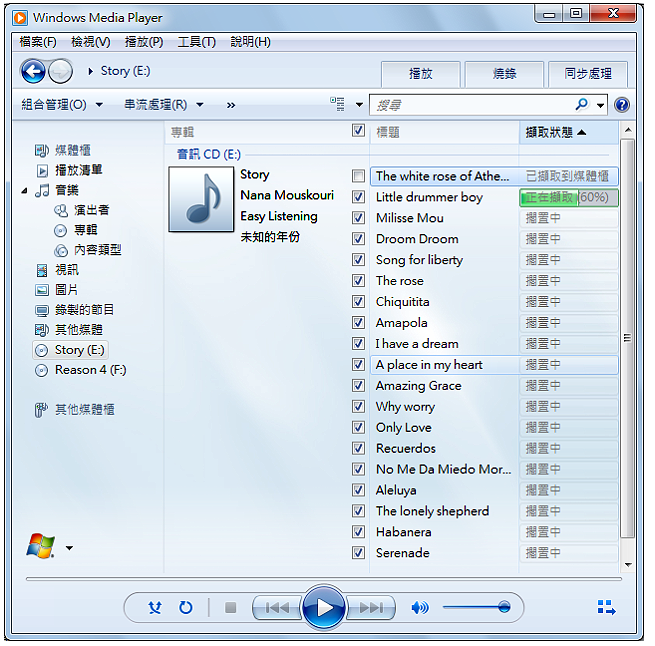Switch to 燒錄 burn tab
The width and height of the screenshot is (655, 646).
click(504, 74)
